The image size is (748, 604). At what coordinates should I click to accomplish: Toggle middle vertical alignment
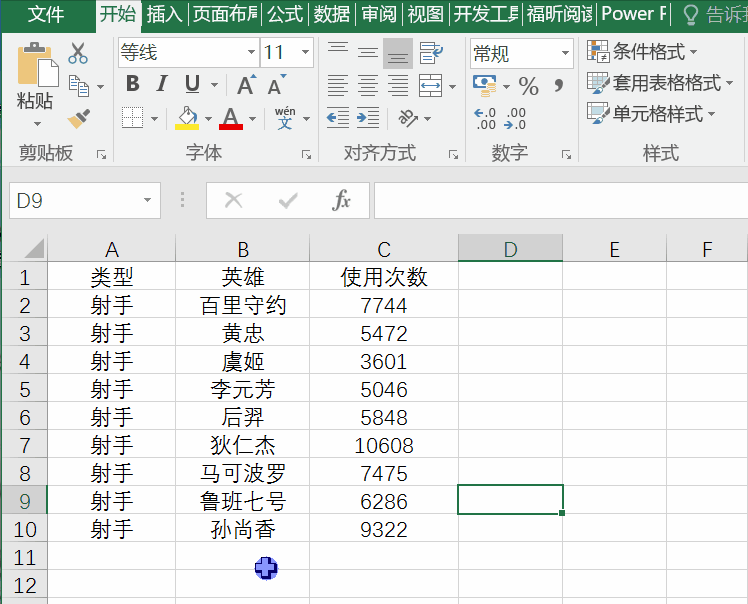pos(368,53)
